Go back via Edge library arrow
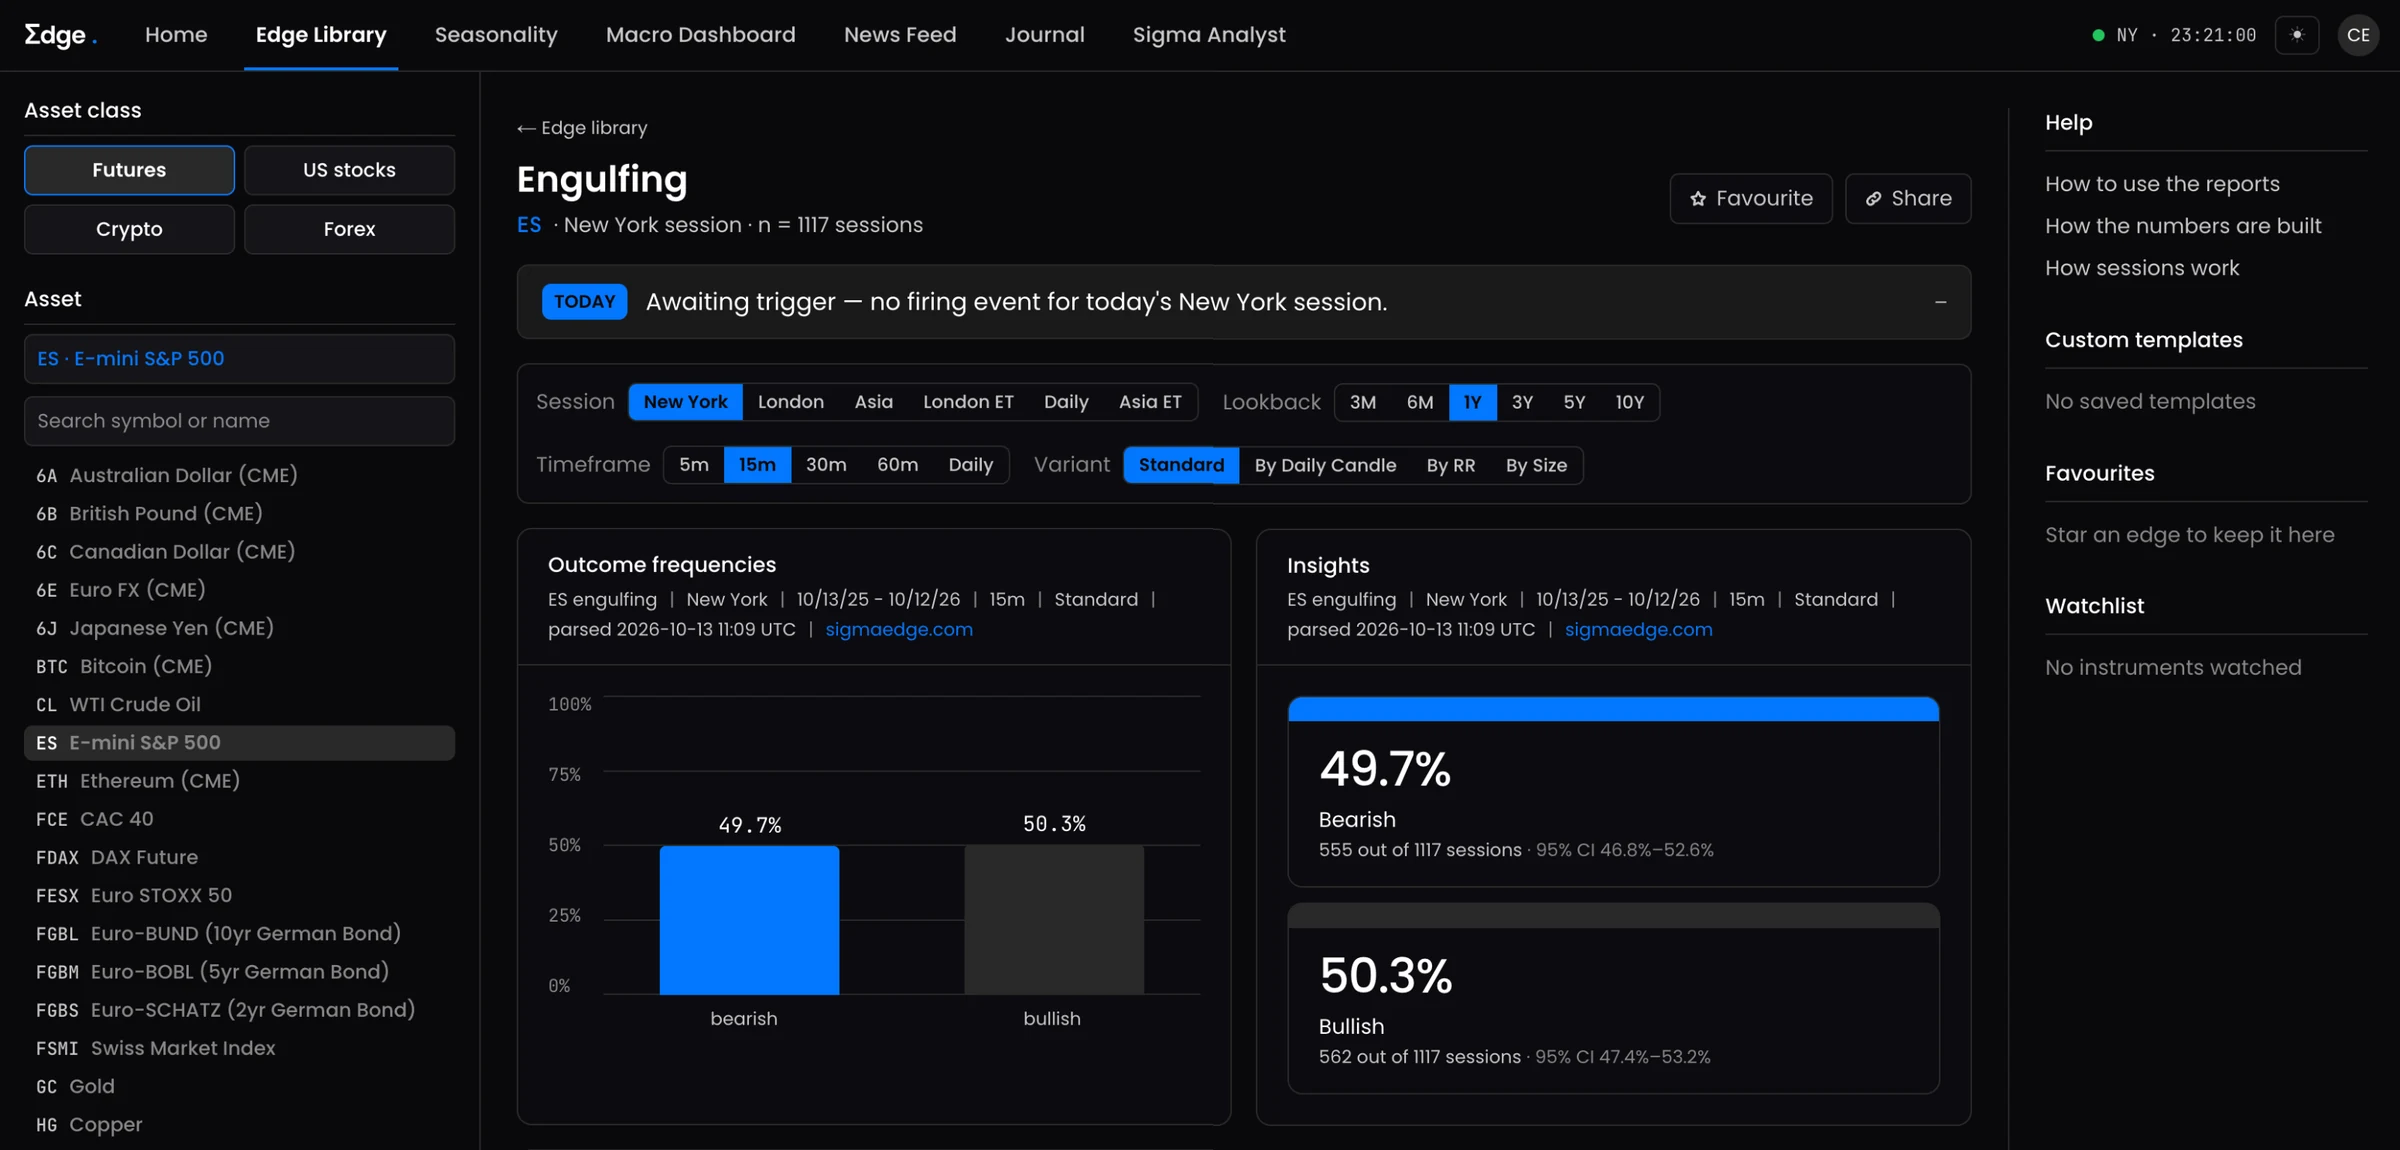Image resolution: width=2400 pixels, height=1150 pixels. (582, 128)
